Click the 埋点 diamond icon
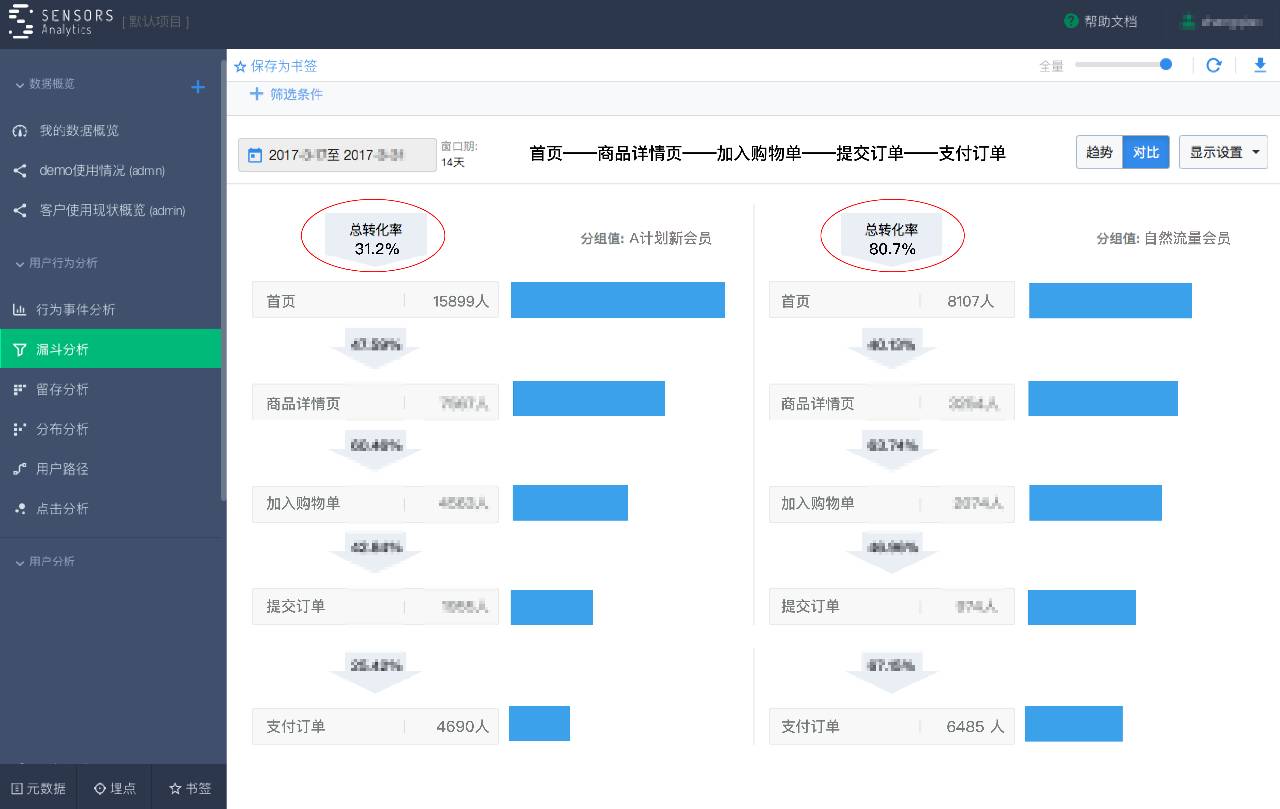This screenshot has width=1280, height=809. tap(99, 788)
